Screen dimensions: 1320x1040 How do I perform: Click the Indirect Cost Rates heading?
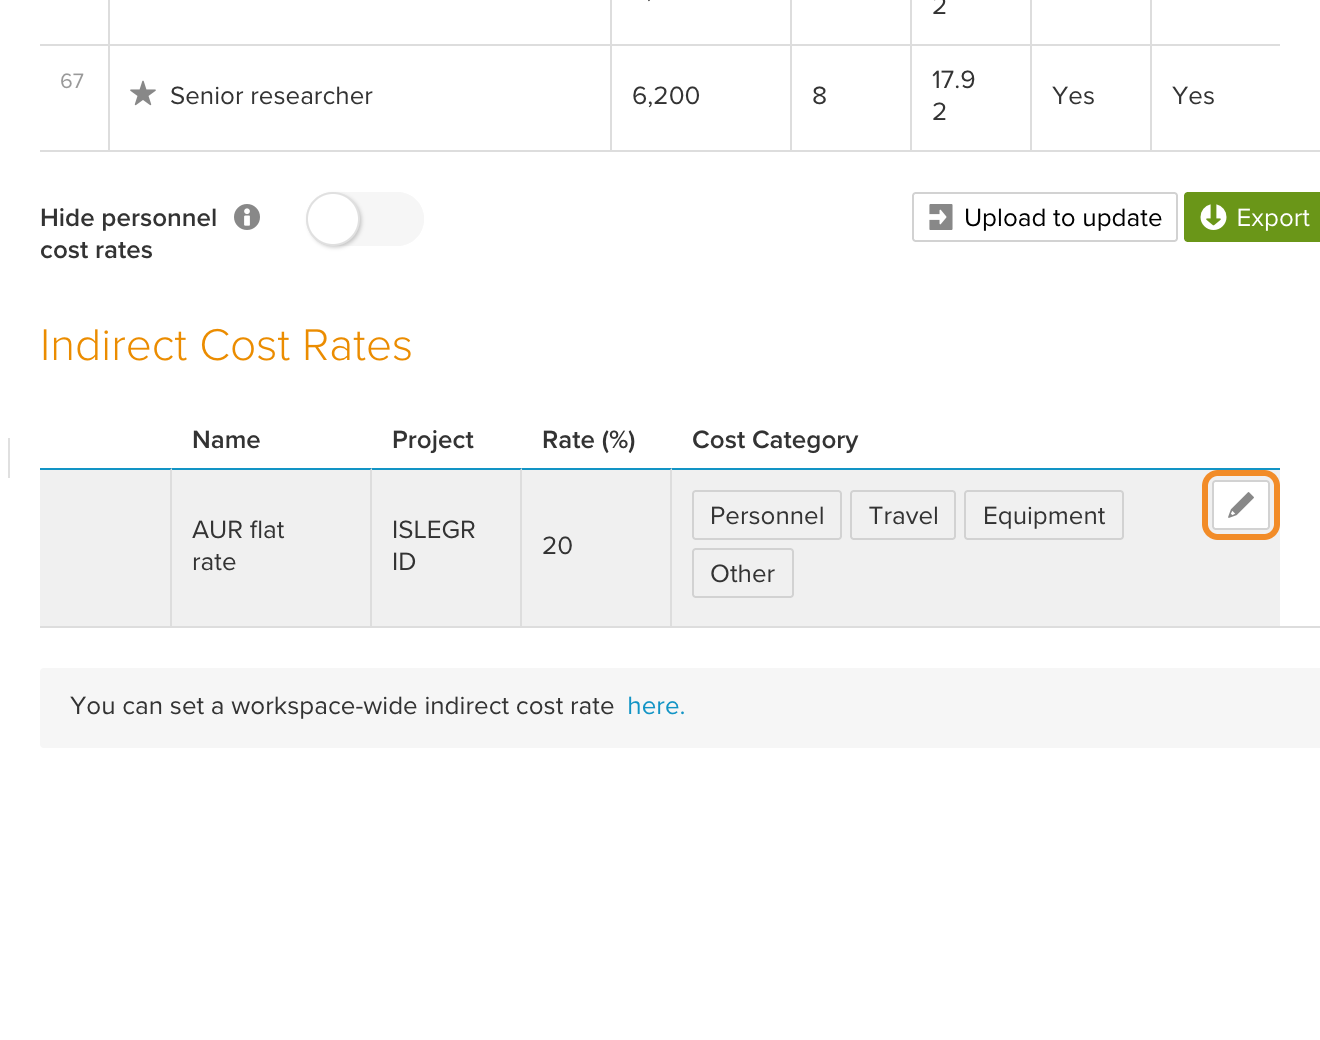click(226, 345)
